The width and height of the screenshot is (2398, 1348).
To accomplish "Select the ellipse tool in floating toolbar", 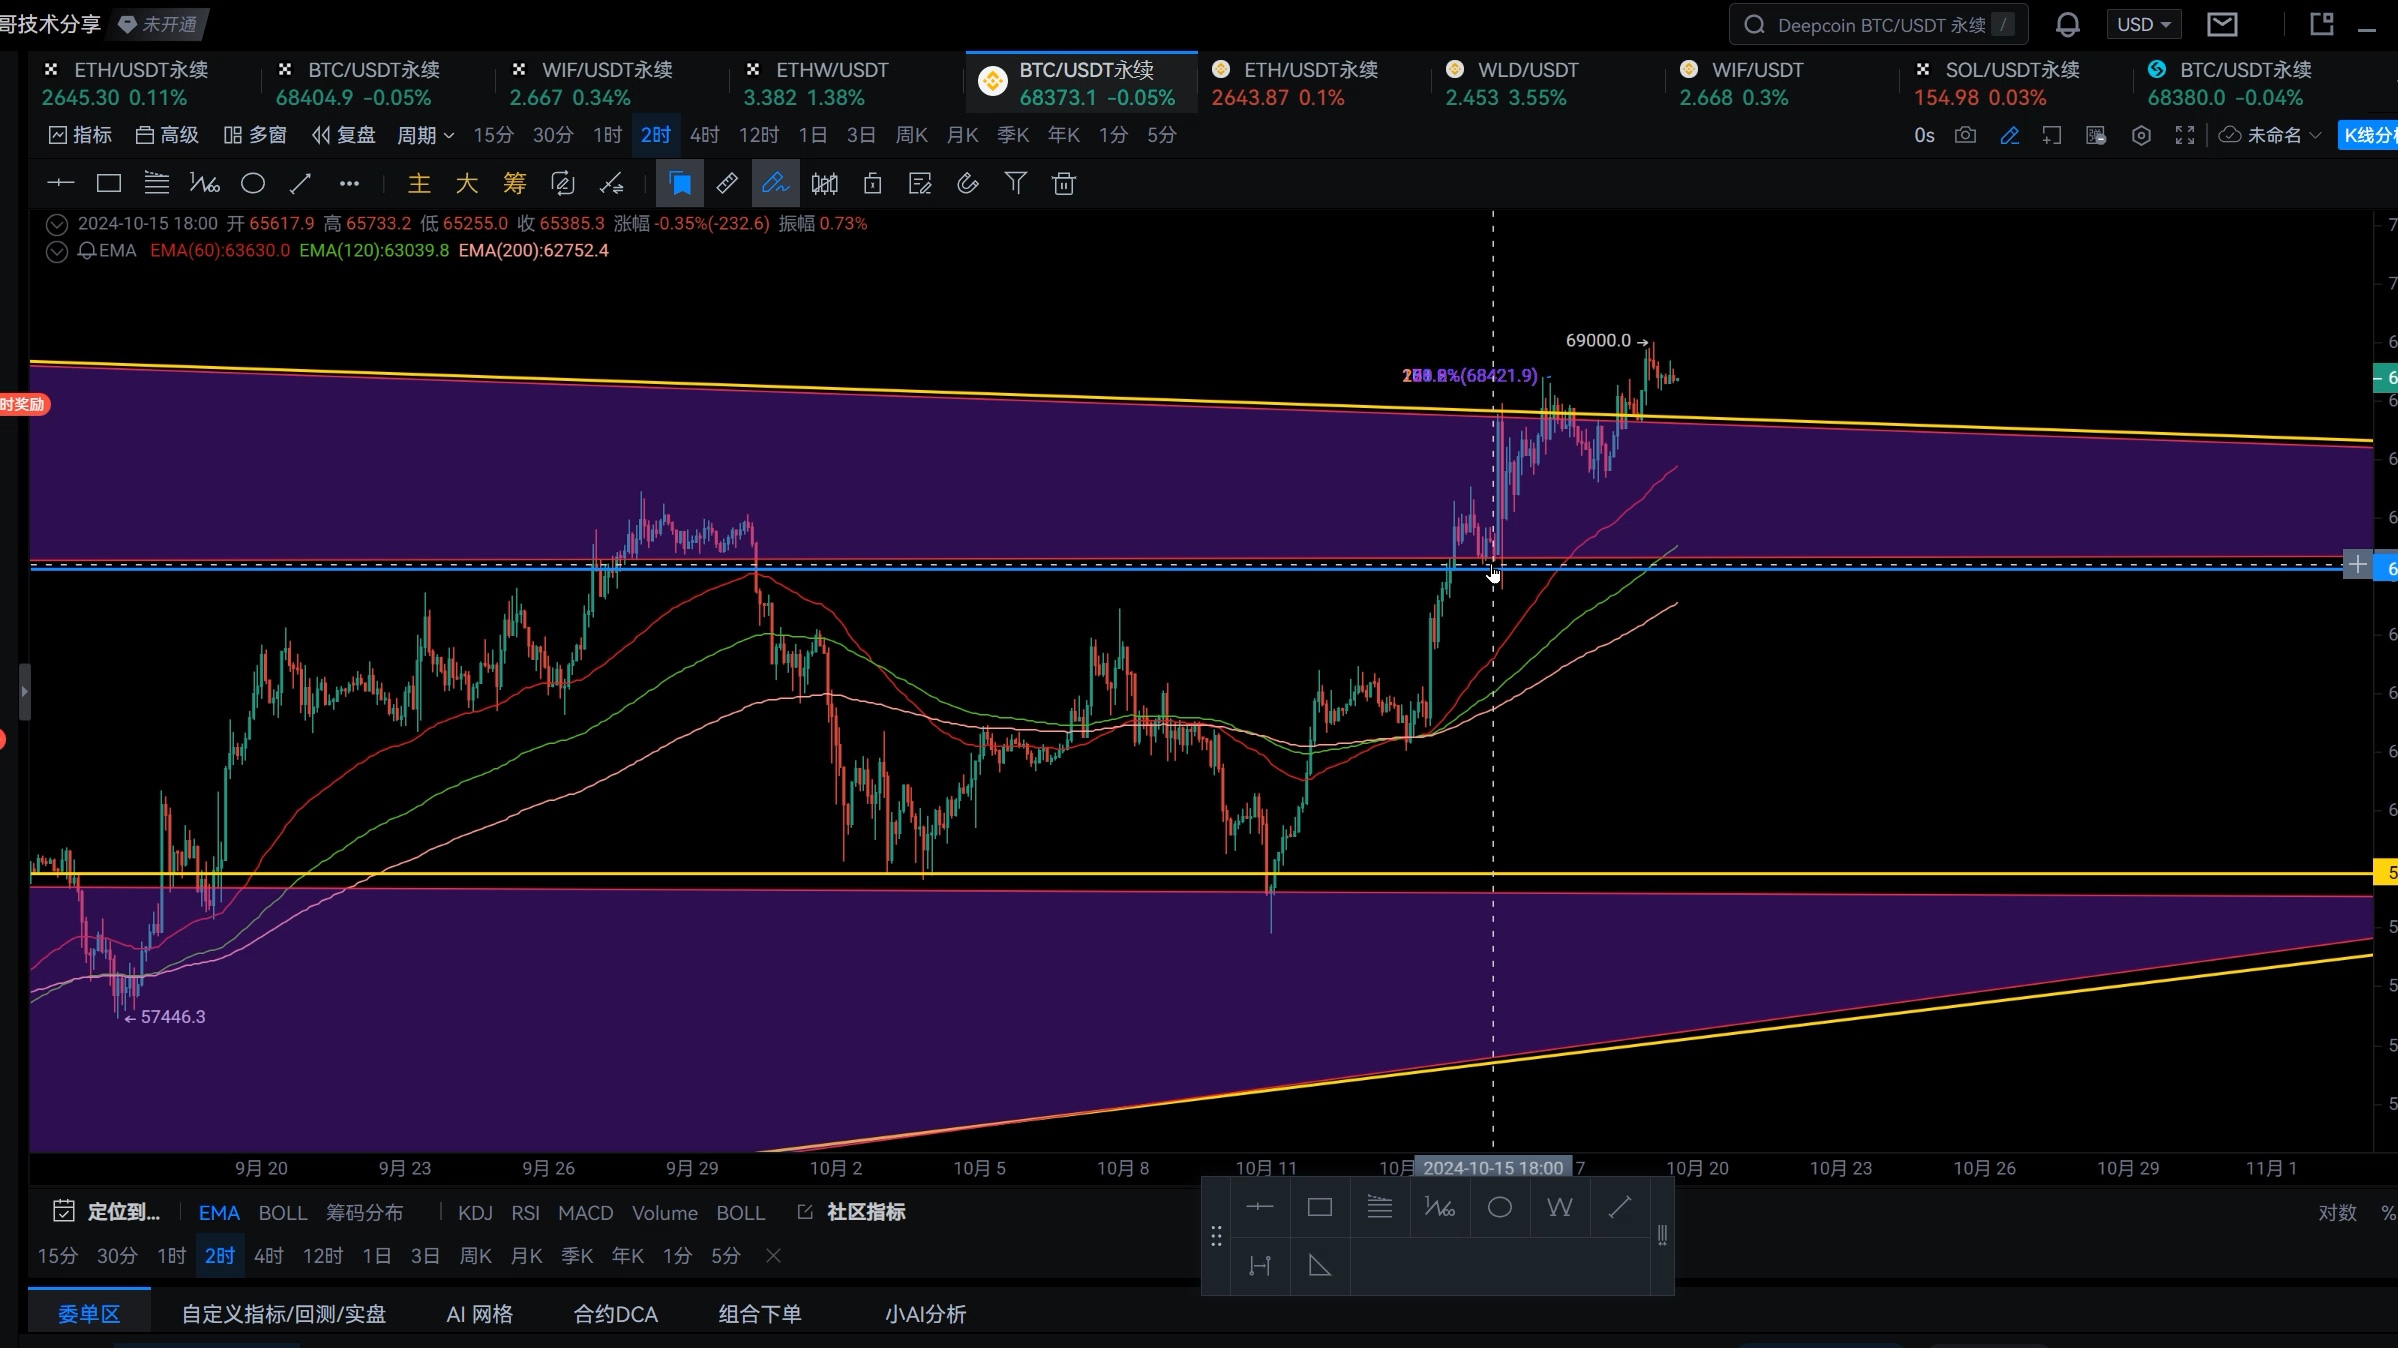I will [x=1499, y=1207].
